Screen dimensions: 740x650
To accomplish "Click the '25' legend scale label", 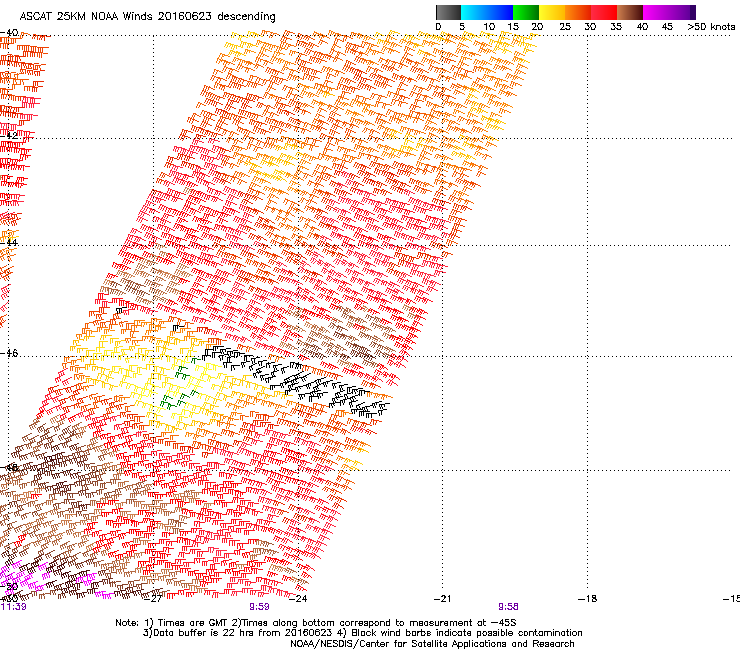I will pyautogui.click(x=565, y=27).
